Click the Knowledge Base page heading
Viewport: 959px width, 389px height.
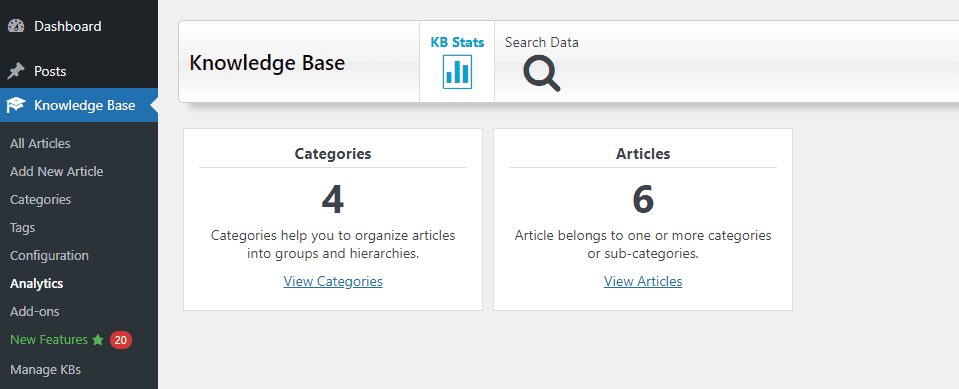pyautogui.click(x=267, y=62)
